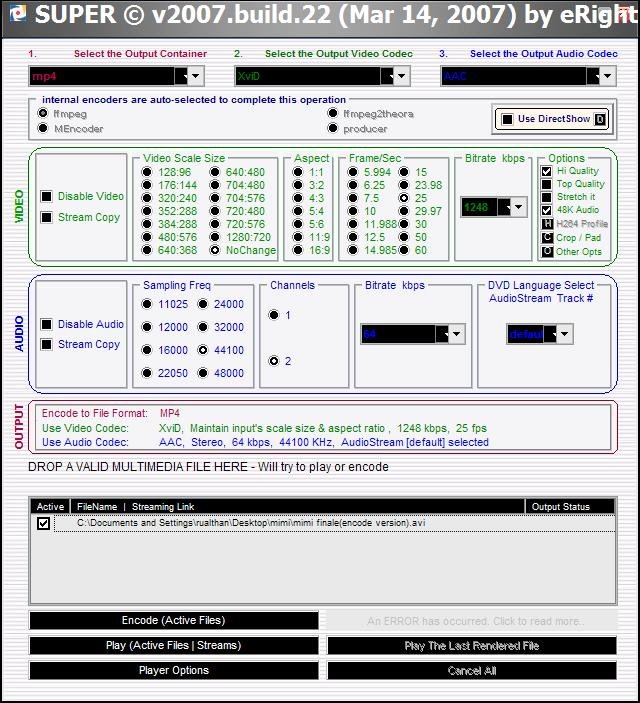
Task: Click the ERROR has occurred message
Action: (x=472, y=621)
